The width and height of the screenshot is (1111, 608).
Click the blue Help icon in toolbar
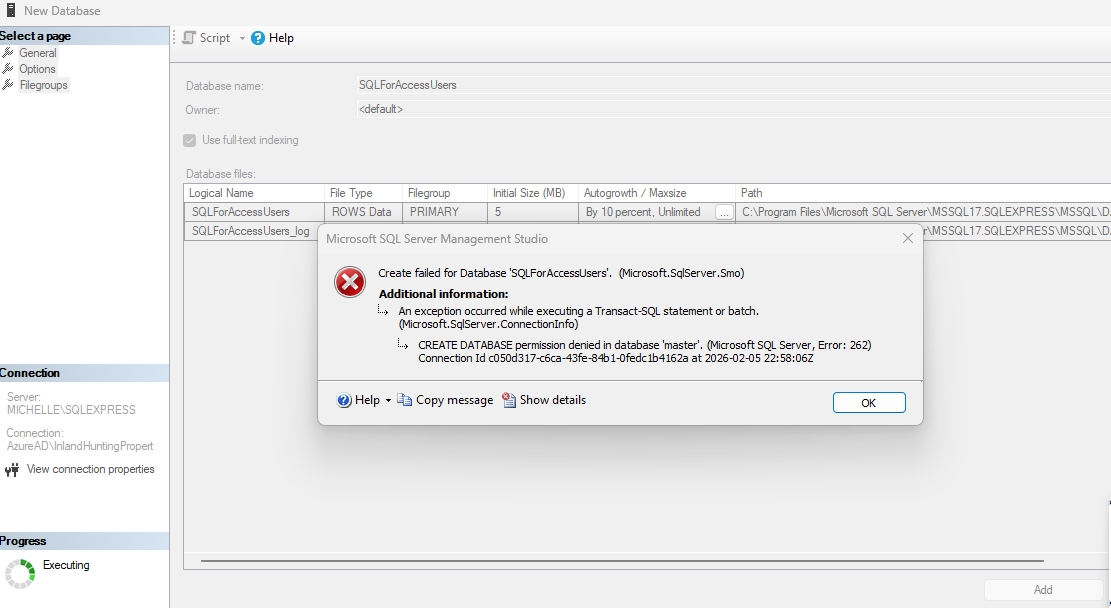(258, 38)
